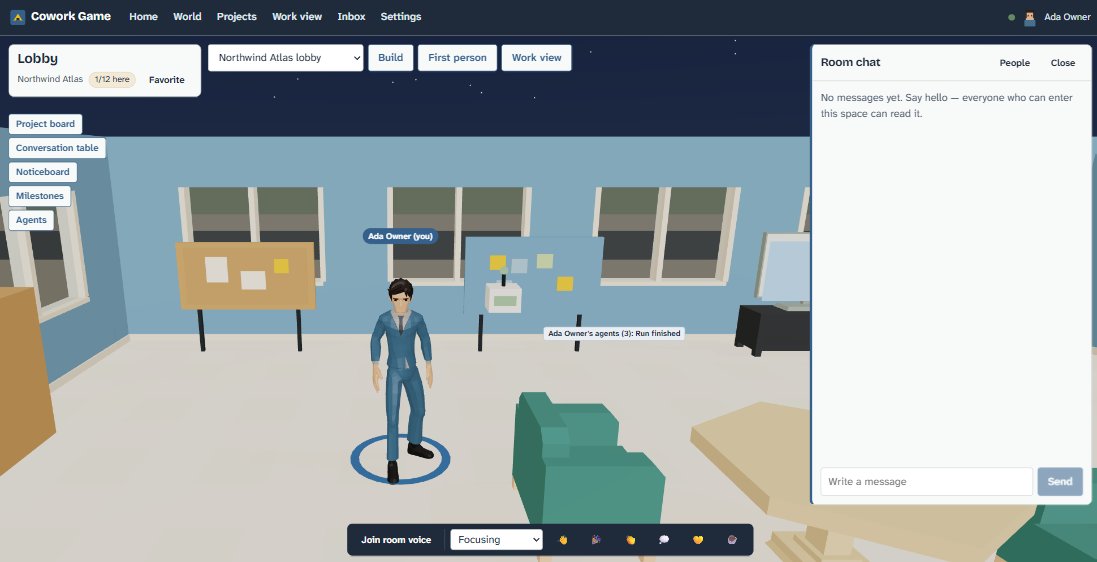The height and width of the screenshot is (562, 1097).
Task: Open the Northwind Atlas lobby room dropdown
Action: tap(285, 58)
